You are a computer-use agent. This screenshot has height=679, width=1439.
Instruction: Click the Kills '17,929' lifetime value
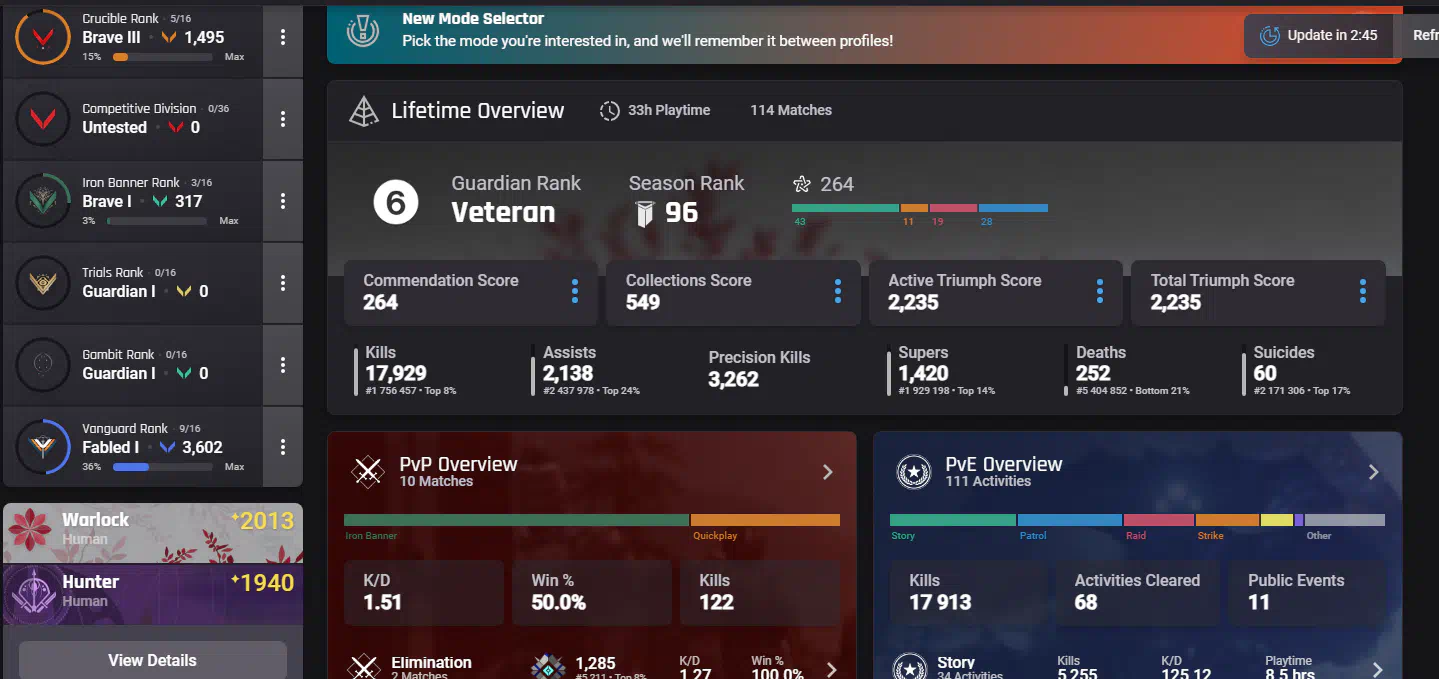click(x=396, y=373)
